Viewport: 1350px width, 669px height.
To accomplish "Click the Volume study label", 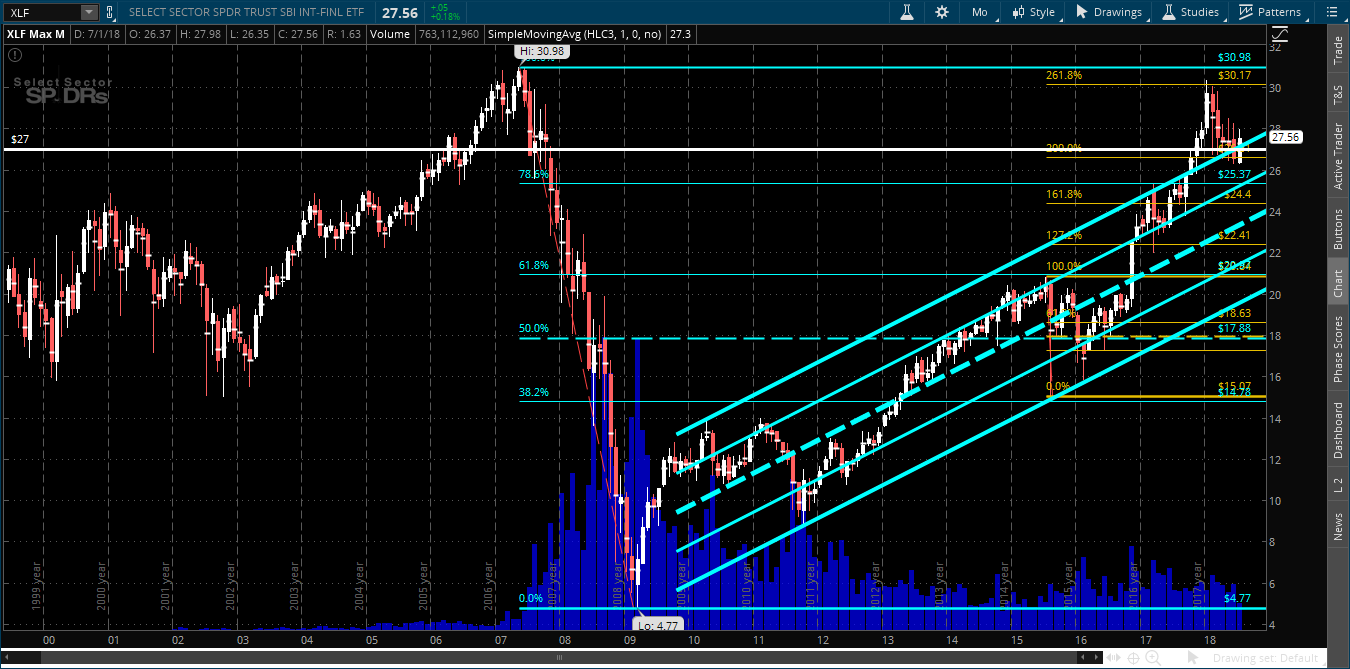I will click(389, 34).
